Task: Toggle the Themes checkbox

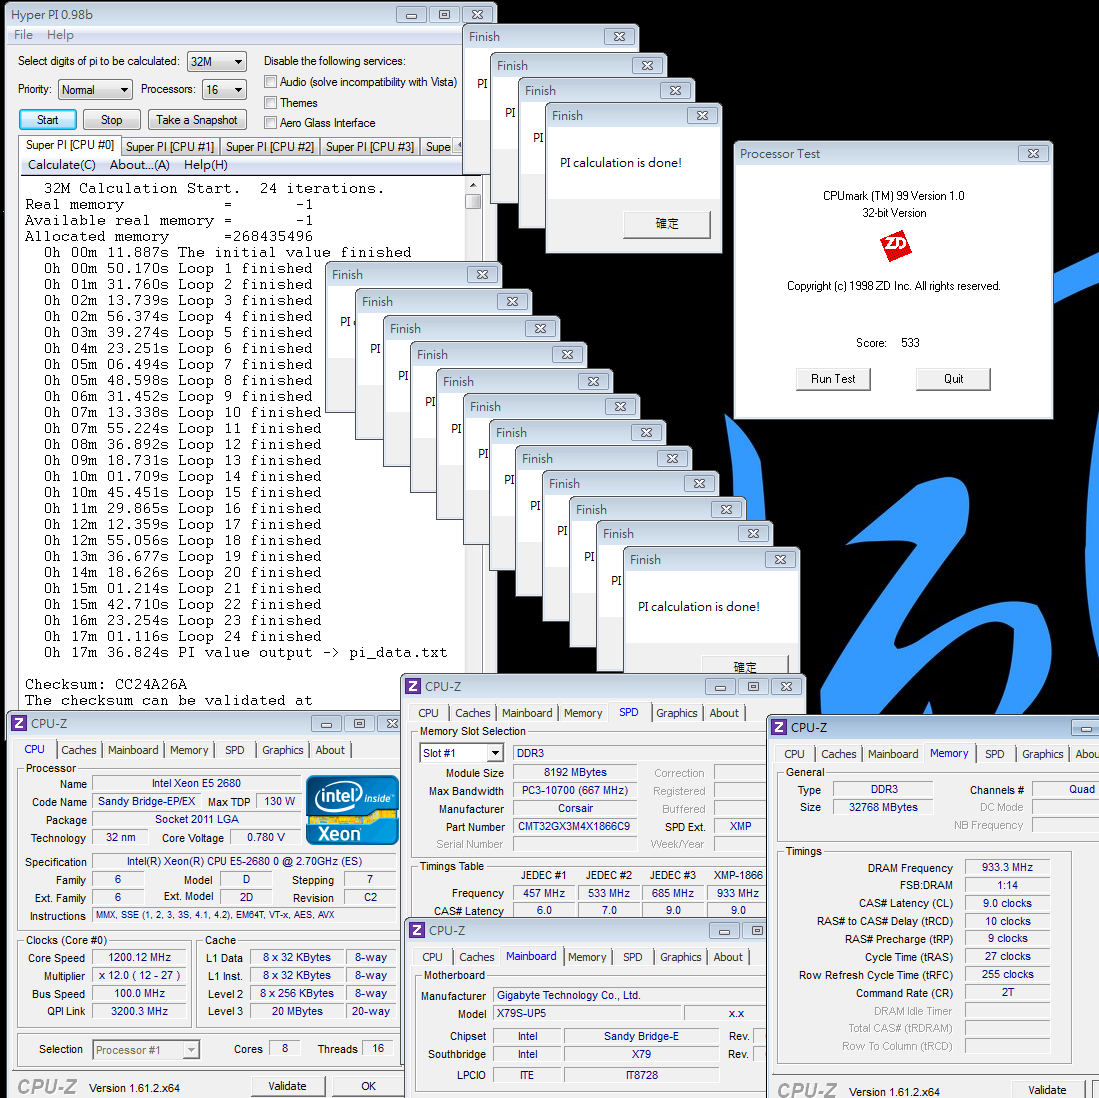Action: coord(271,102)
